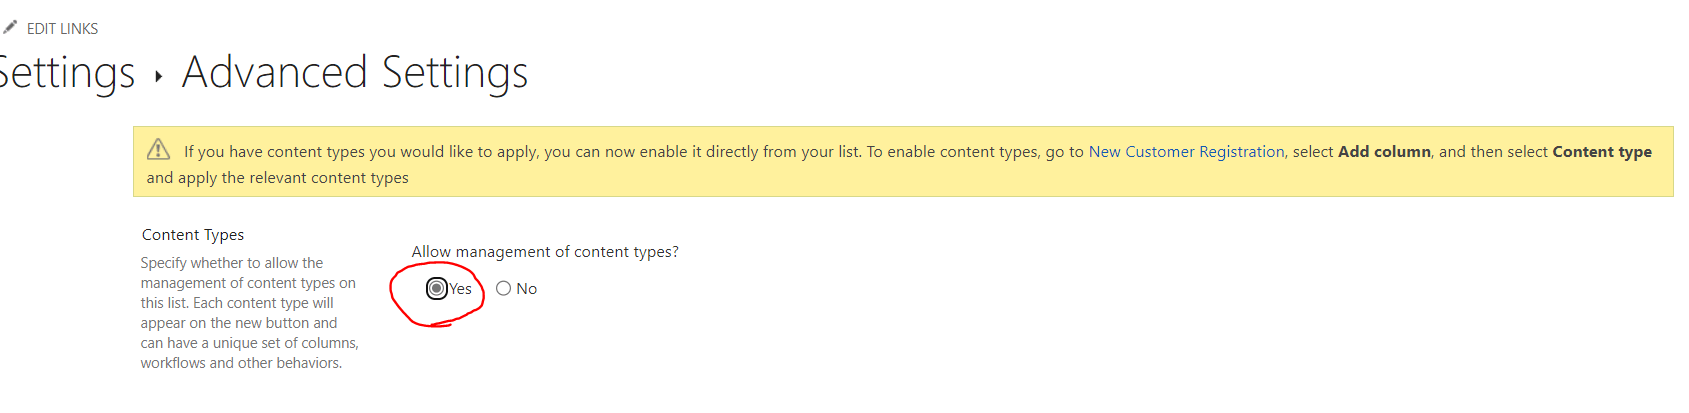Go back to the Settings breadcrumb

click(x=66, y=73)
